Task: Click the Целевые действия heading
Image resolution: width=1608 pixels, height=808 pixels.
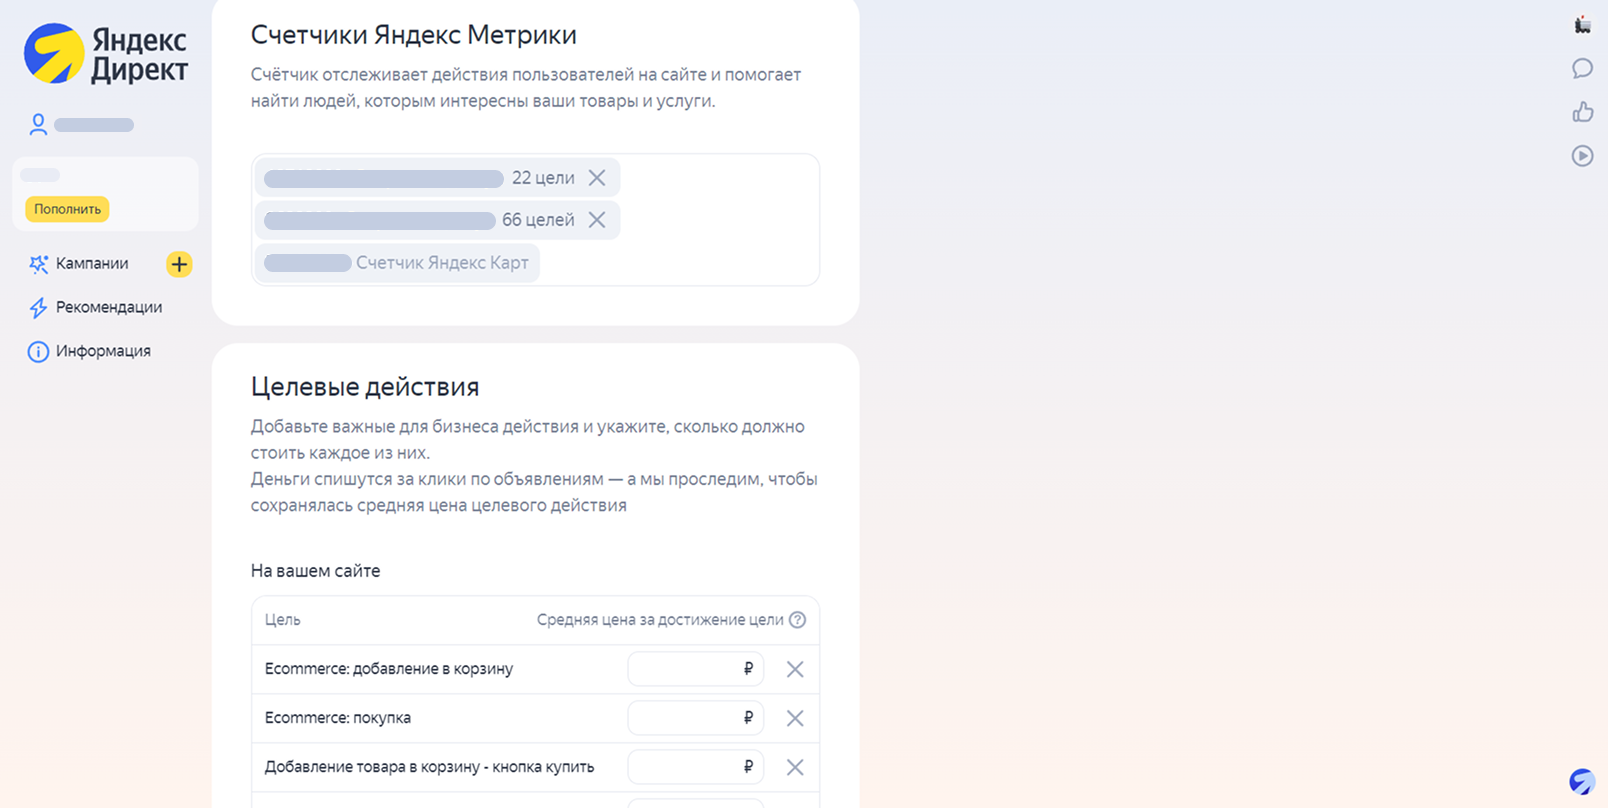Action: point(365,387)
